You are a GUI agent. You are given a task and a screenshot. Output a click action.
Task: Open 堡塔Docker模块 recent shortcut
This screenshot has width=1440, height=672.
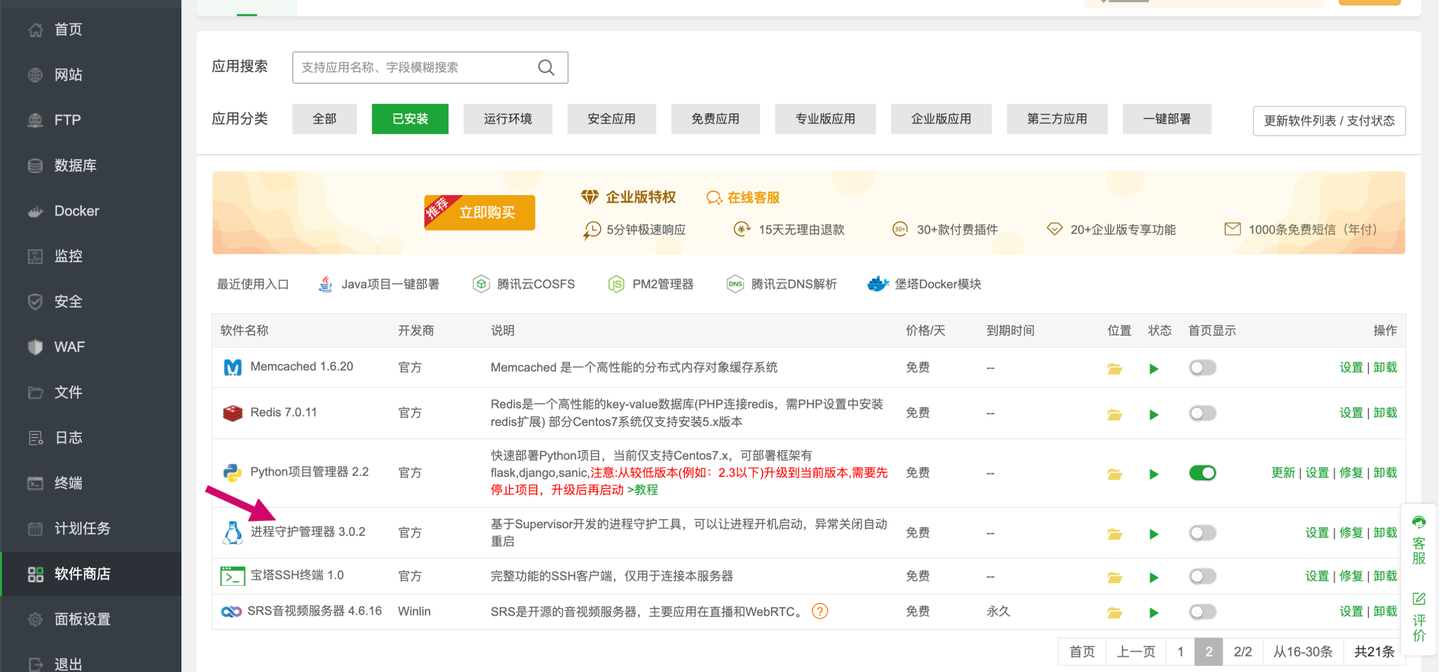924,284
